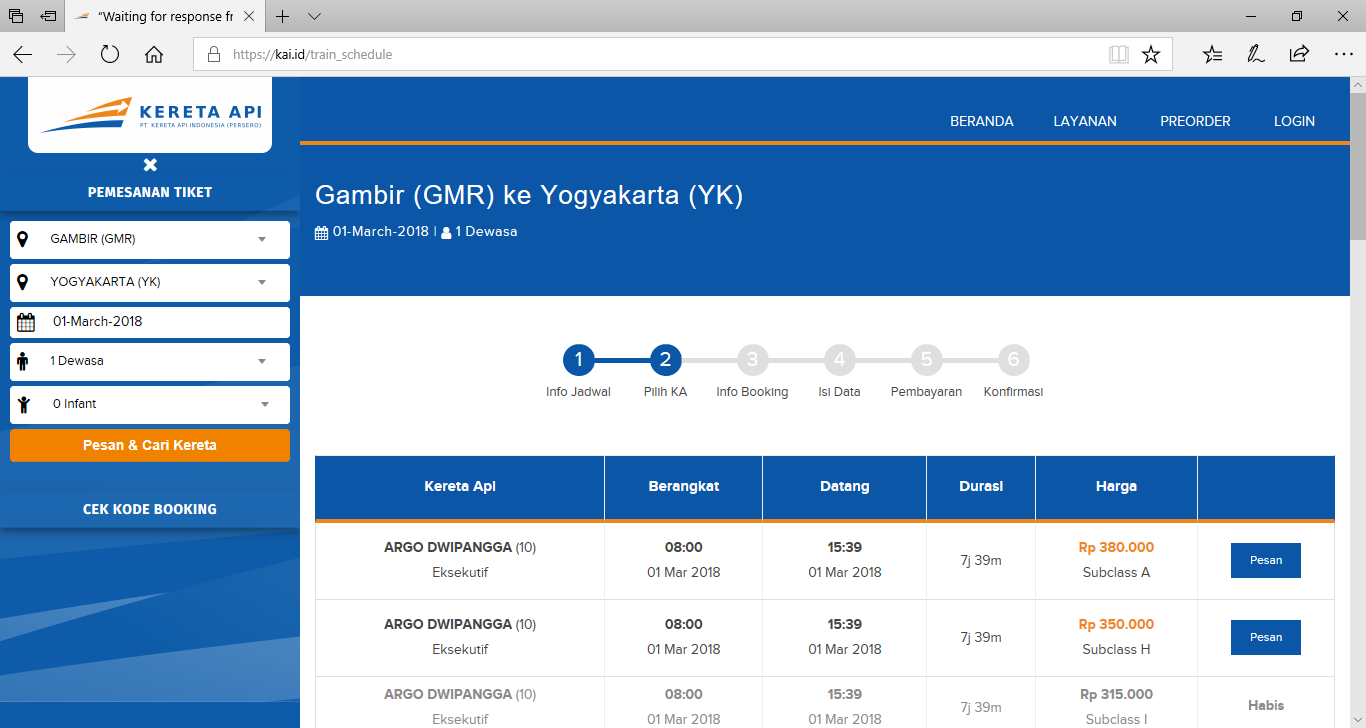
Task: Click the Berangkat column header
Action: point(684,487)
